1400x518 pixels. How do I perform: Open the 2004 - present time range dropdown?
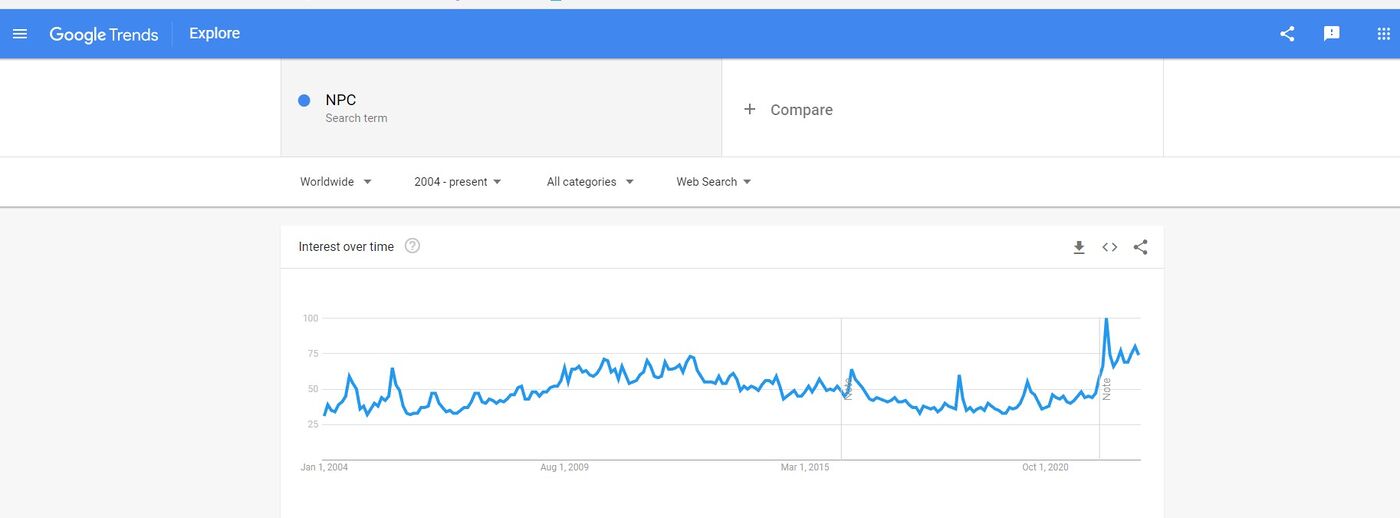pyautogui.click(x=458, y=182)
